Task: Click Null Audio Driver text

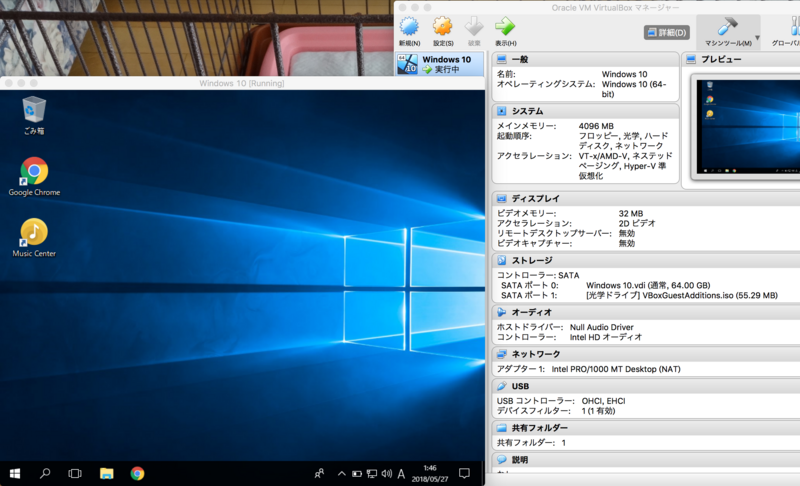Action: tap(602, 327)
